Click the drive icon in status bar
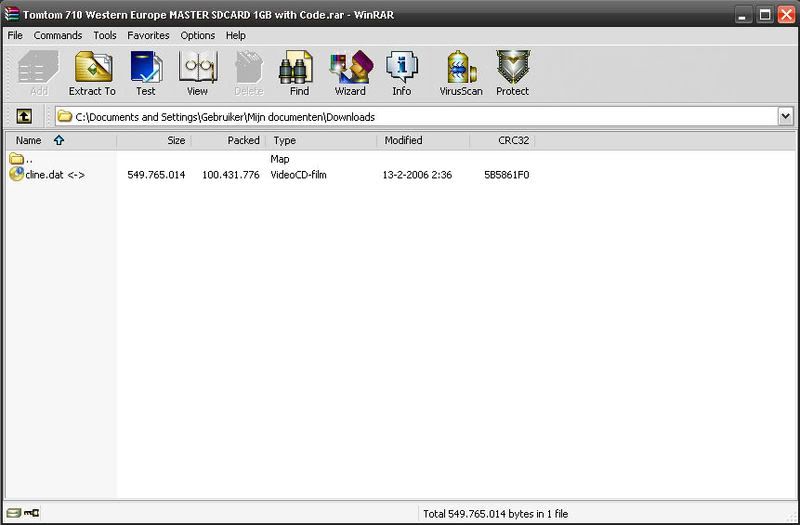The image size is (800, 525). 14,514
